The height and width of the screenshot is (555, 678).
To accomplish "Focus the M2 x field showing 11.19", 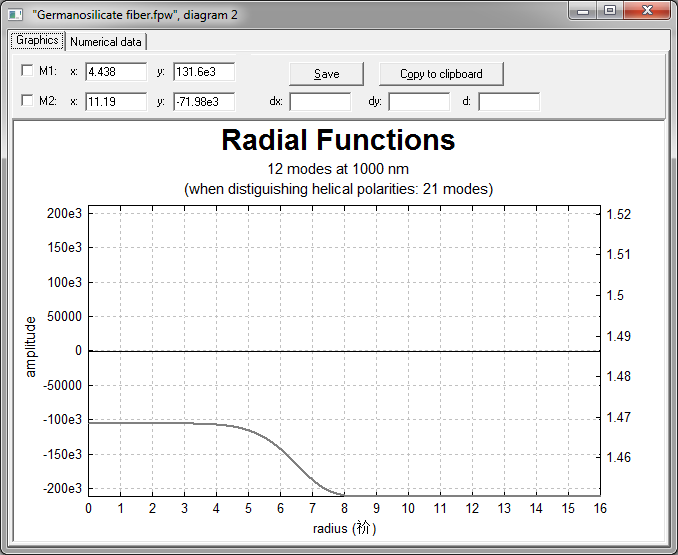I will 116,102.
